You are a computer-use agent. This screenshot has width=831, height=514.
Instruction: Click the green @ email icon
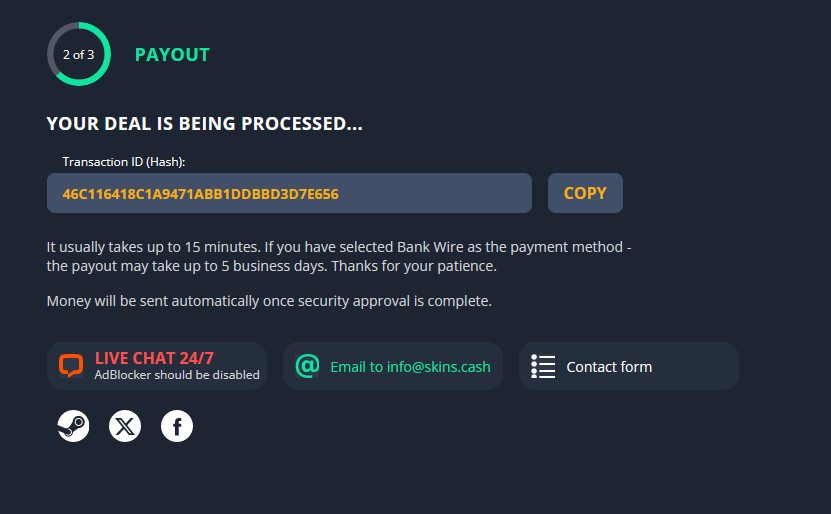click(306, 366)
